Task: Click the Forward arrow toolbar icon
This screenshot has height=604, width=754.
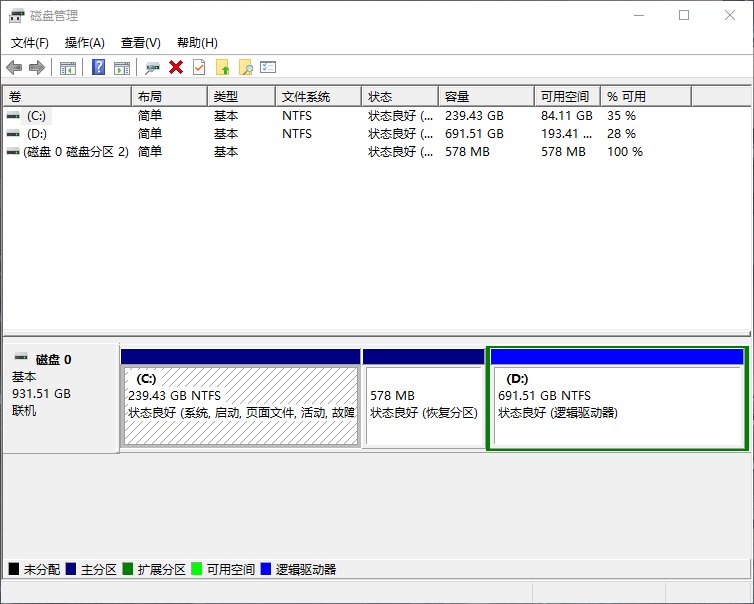Action: tap(37, 67)
